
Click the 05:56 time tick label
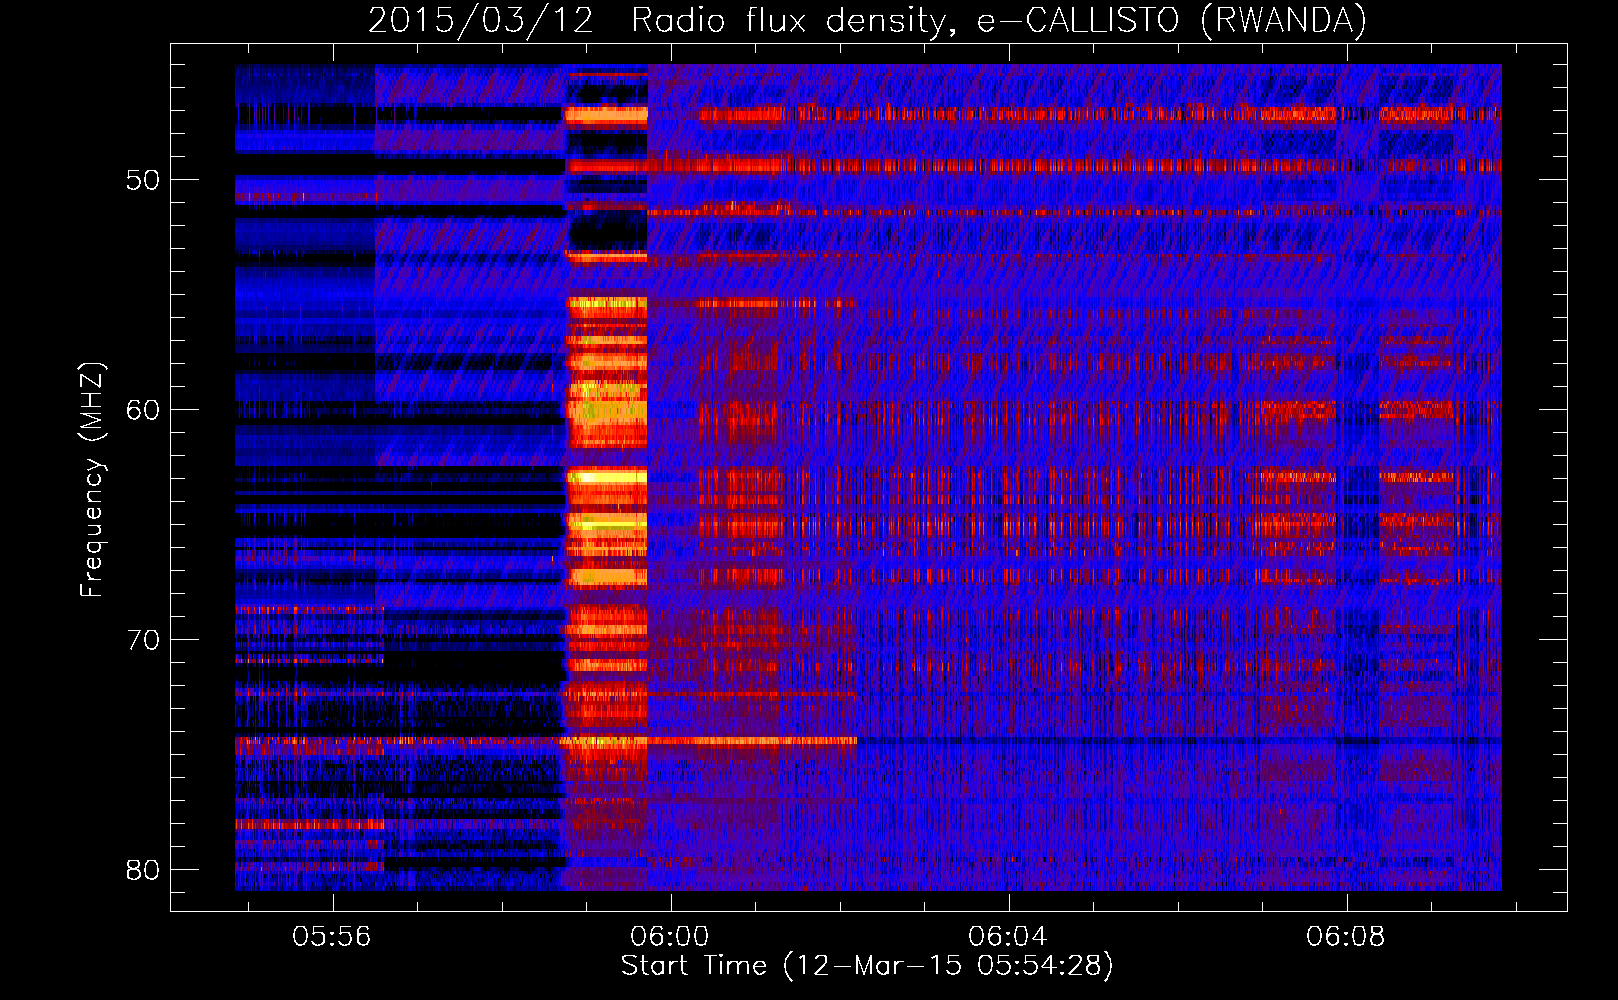[332, 936]
